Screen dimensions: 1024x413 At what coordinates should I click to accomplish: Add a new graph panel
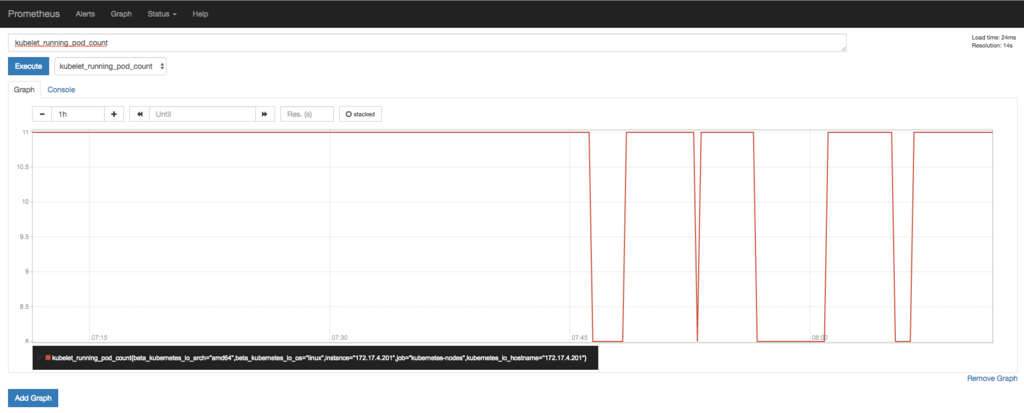(33, 398)
